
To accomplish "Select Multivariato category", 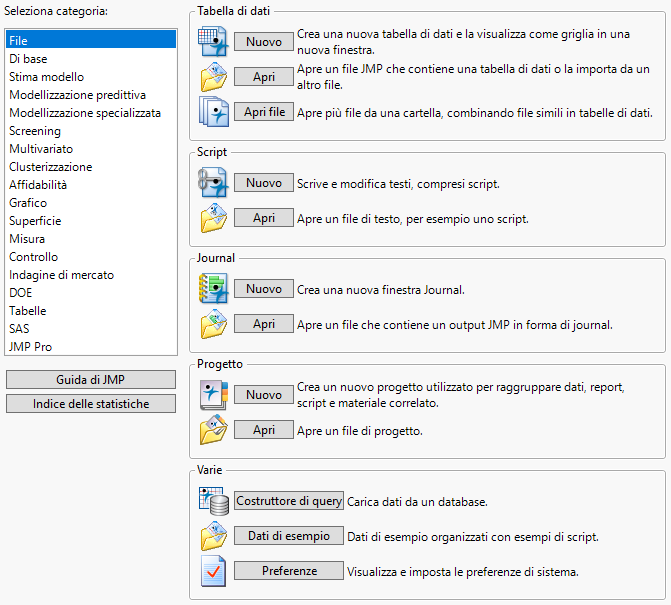I will pos(91,148).
